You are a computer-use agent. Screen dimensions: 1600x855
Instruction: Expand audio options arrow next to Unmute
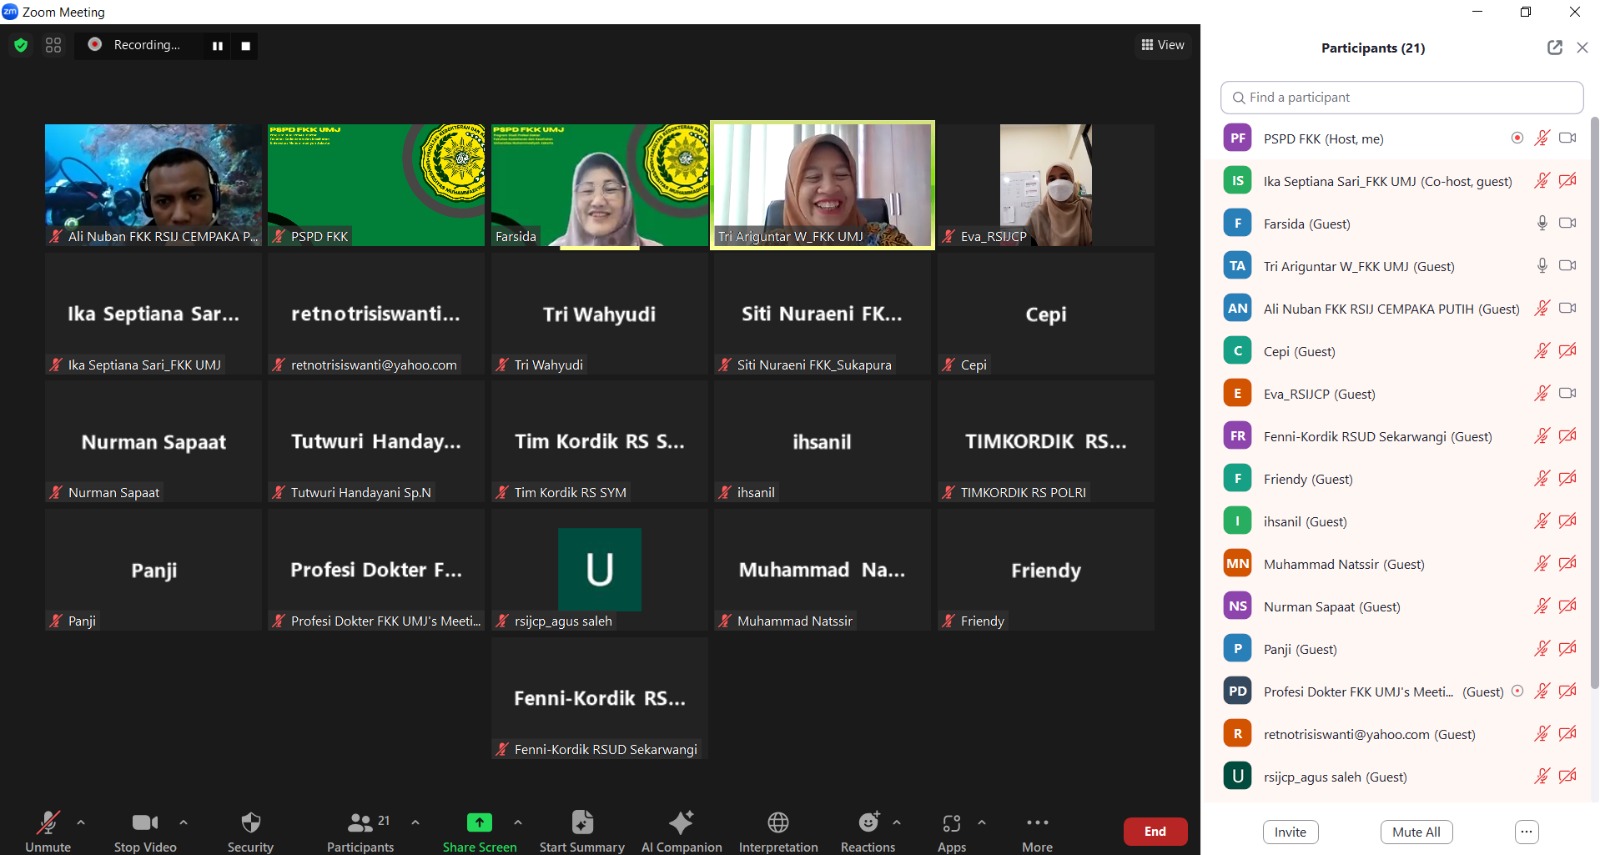pos(81,822)
